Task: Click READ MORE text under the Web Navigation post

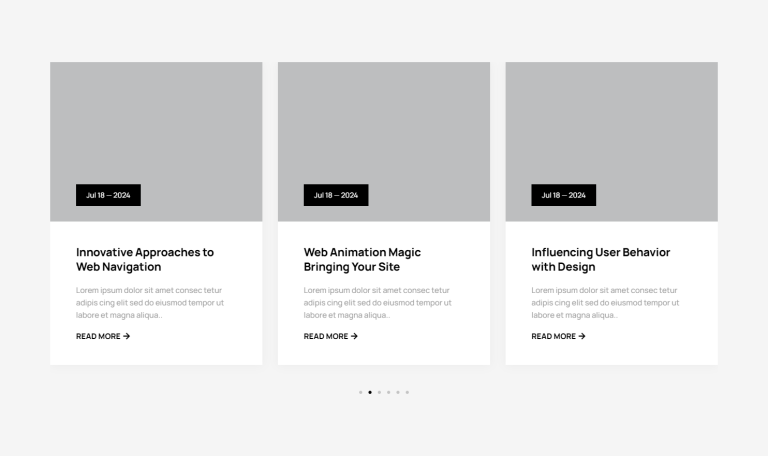Action: [x=98, y=336]
